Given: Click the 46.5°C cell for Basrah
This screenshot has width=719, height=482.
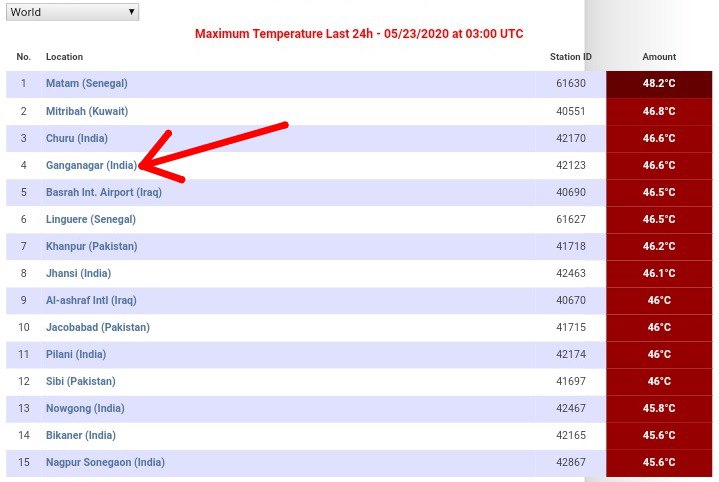Looking at the screenshot, I should click(x=659, y=193).
